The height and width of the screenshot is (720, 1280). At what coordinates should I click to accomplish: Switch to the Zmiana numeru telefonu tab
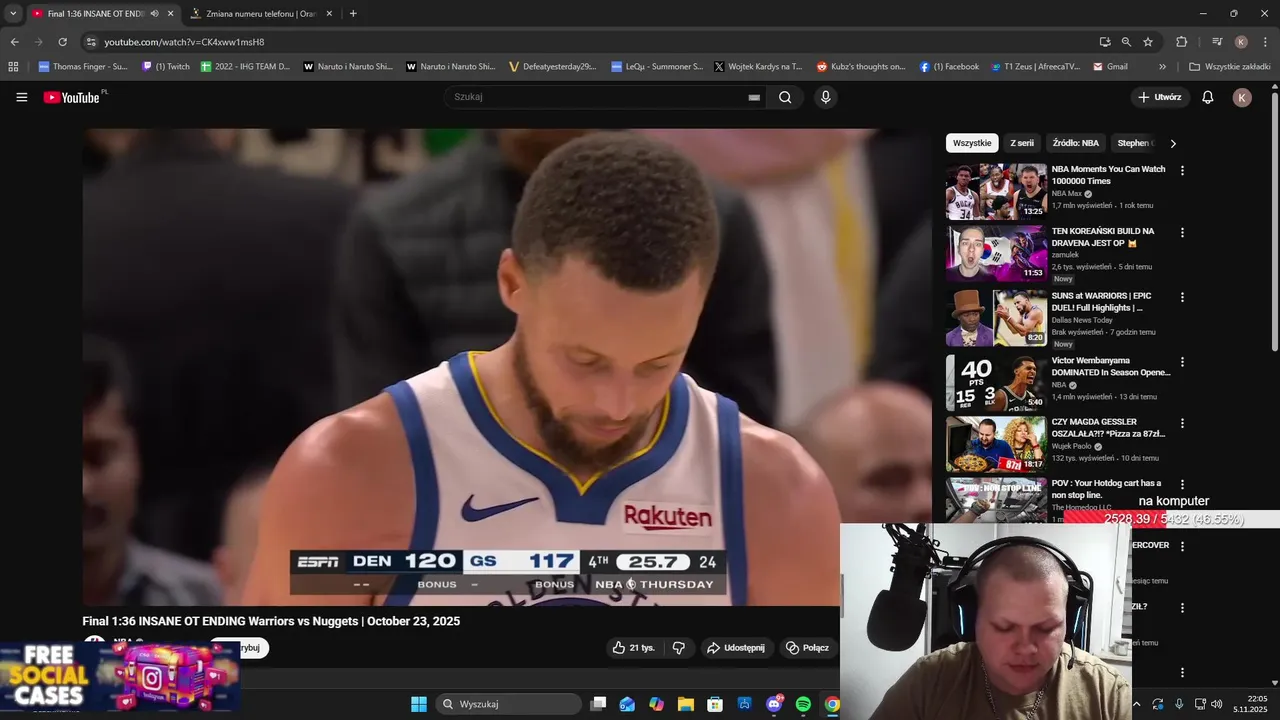(263, 14)
